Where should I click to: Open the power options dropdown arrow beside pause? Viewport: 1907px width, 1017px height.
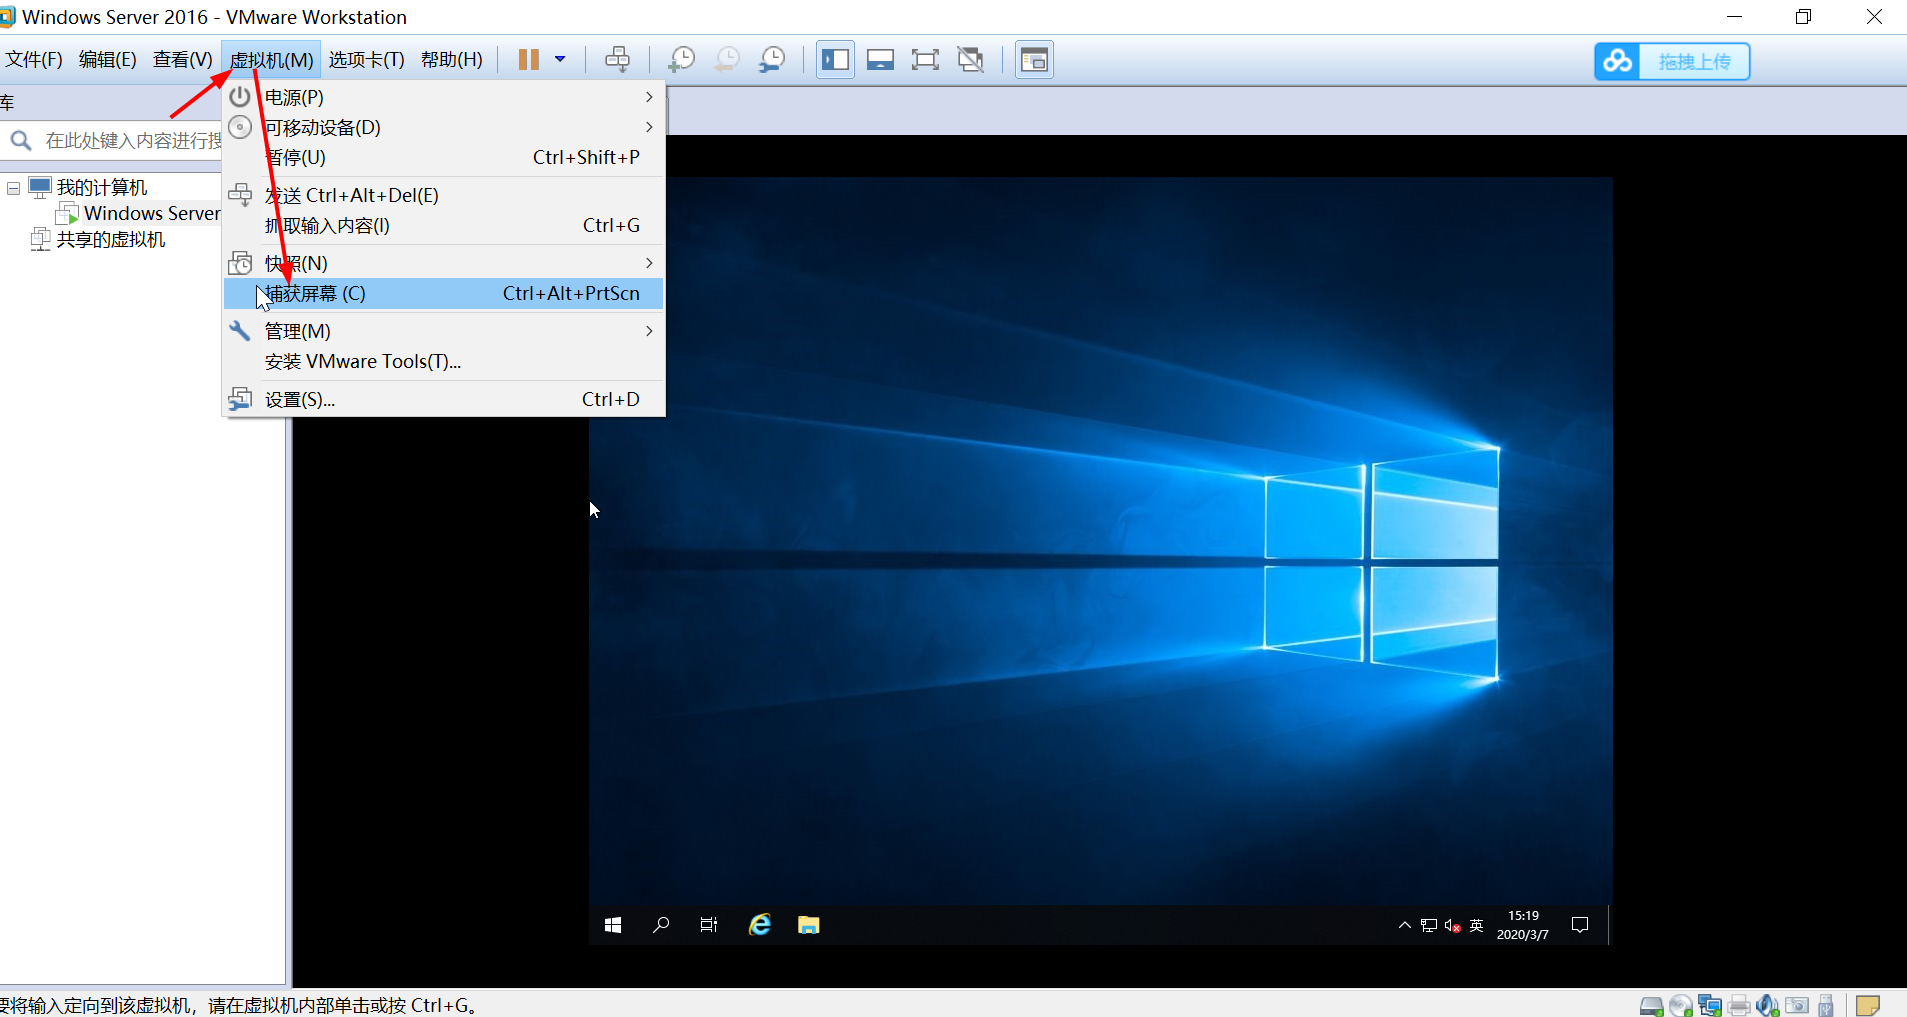click(x=560, y=60)
